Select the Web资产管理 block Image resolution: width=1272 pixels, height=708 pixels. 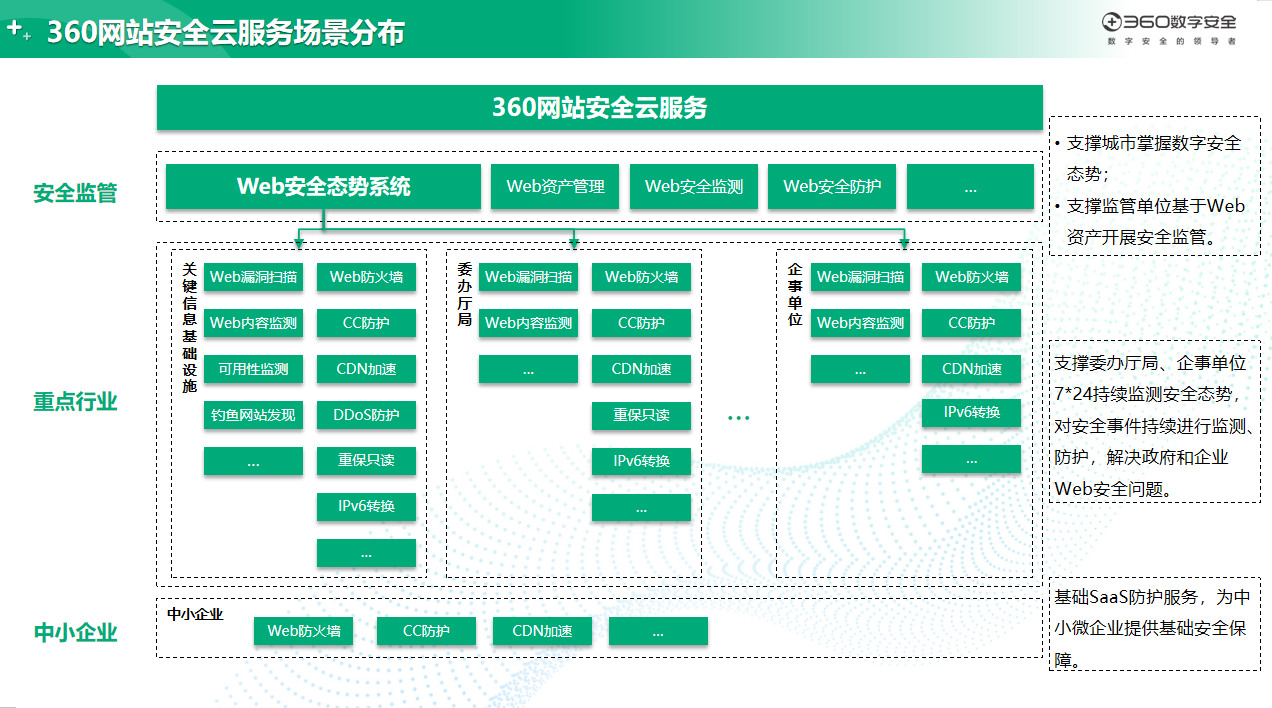point(555,187)
